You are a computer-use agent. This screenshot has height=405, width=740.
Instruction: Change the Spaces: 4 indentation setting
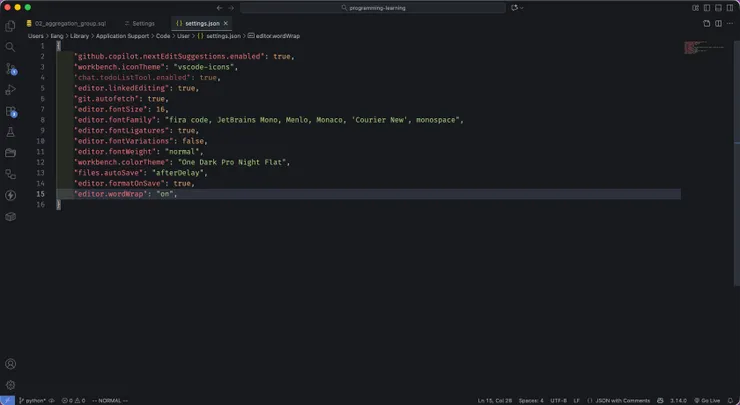[531, 400]
